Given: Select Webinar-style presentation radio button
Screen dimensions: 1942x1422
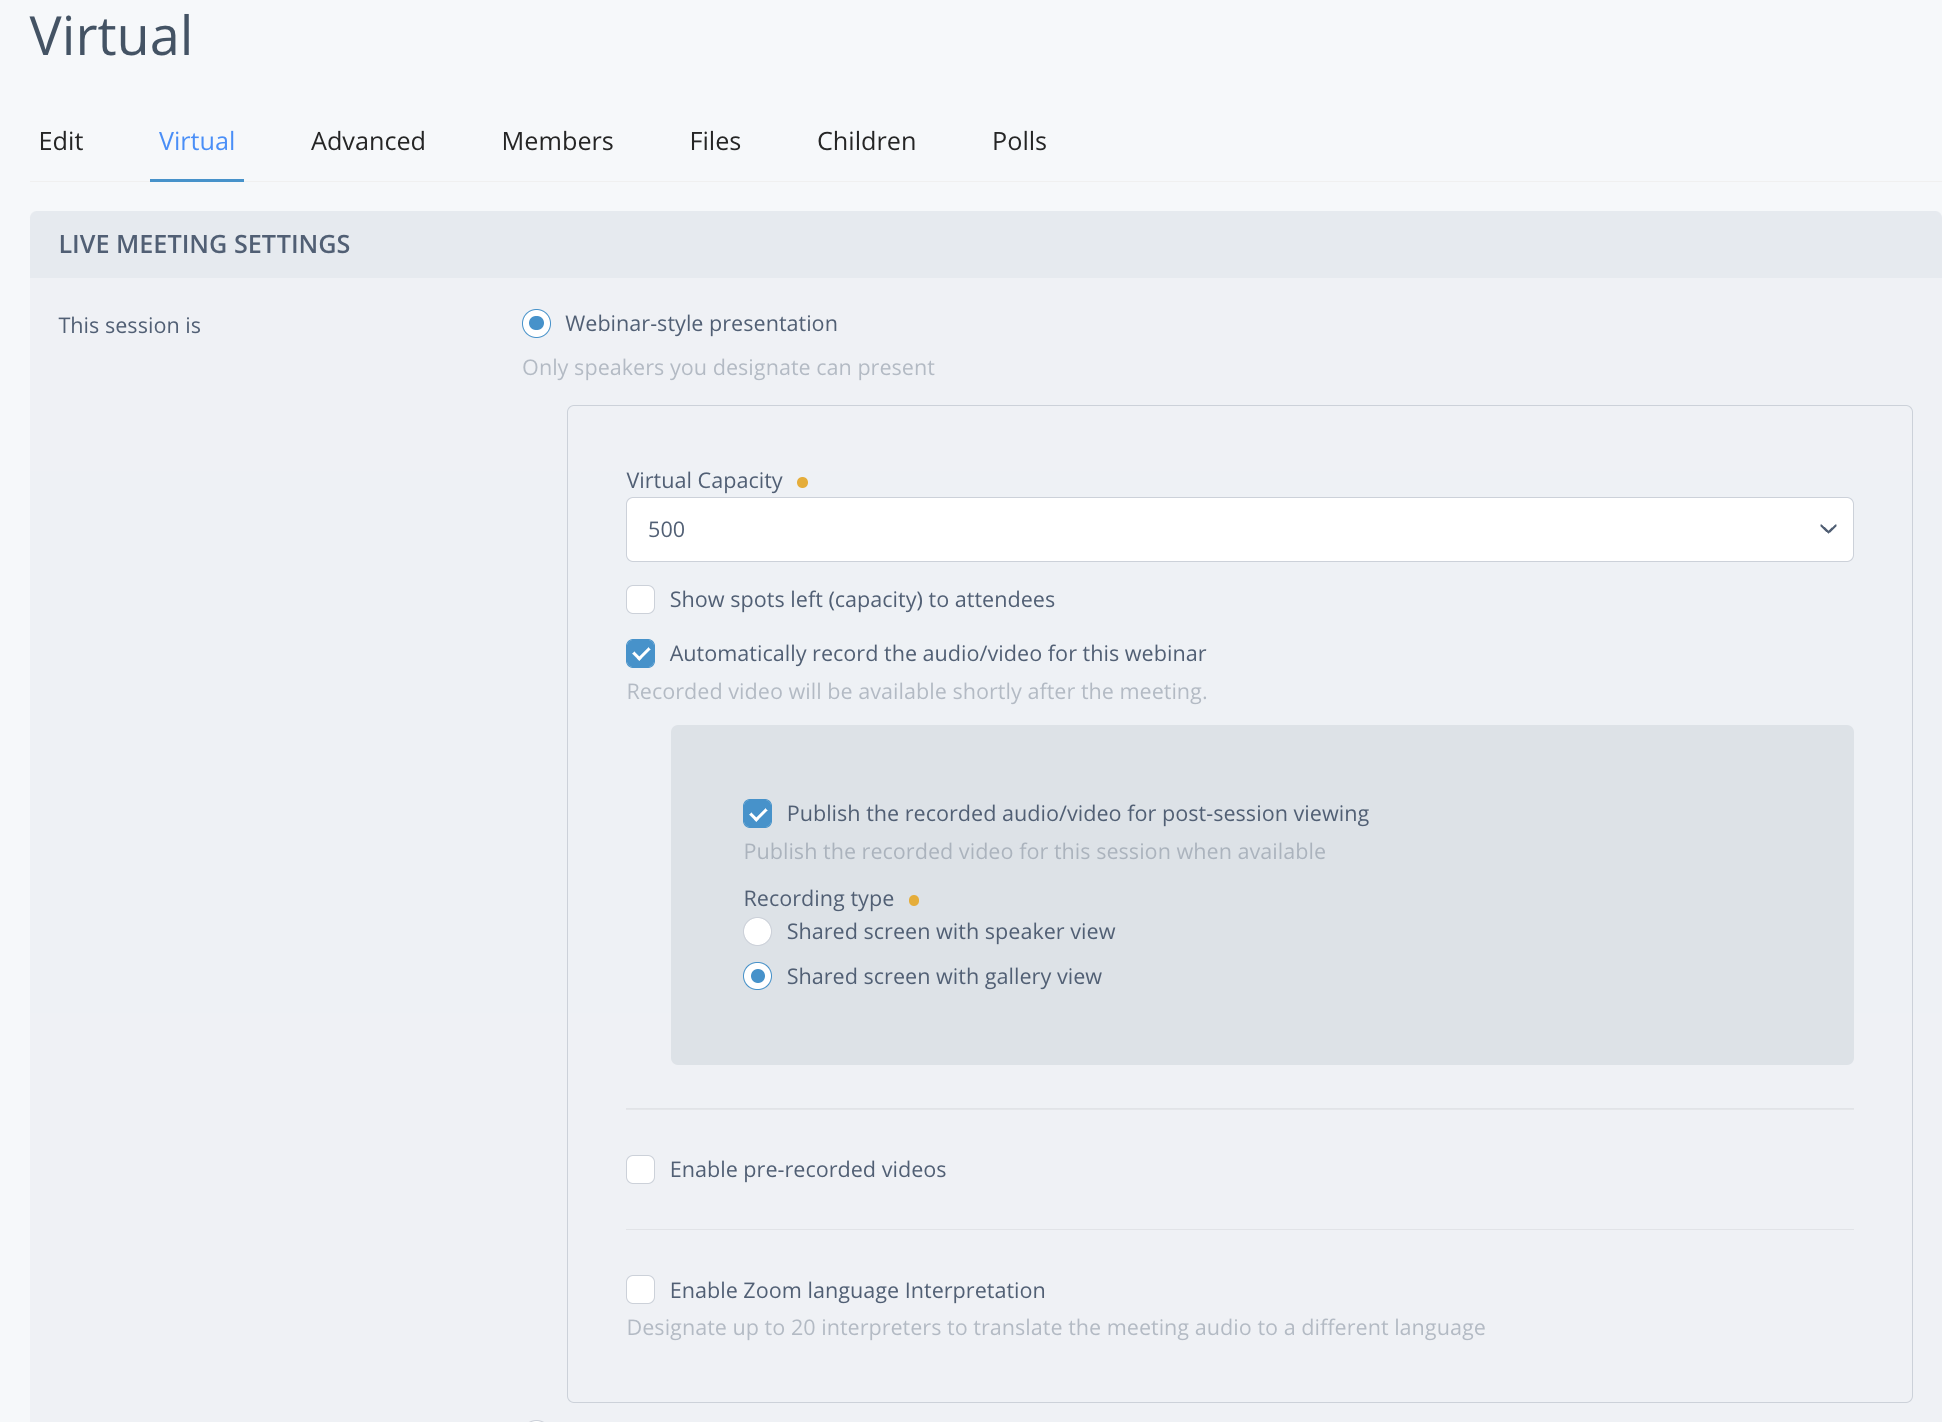Looking at the screenshot, I should click(537, 323).
